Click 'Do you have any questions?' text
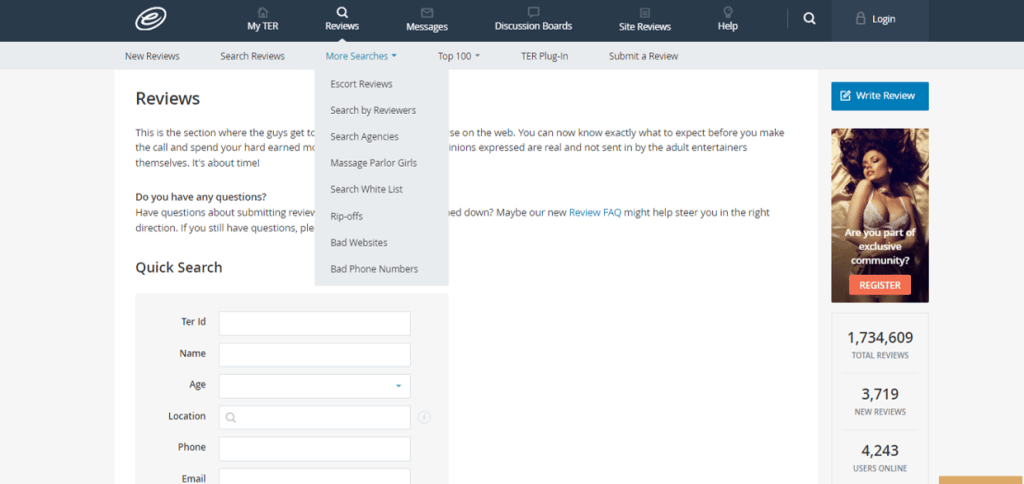The image size is (1024, 484). point(201,197)
